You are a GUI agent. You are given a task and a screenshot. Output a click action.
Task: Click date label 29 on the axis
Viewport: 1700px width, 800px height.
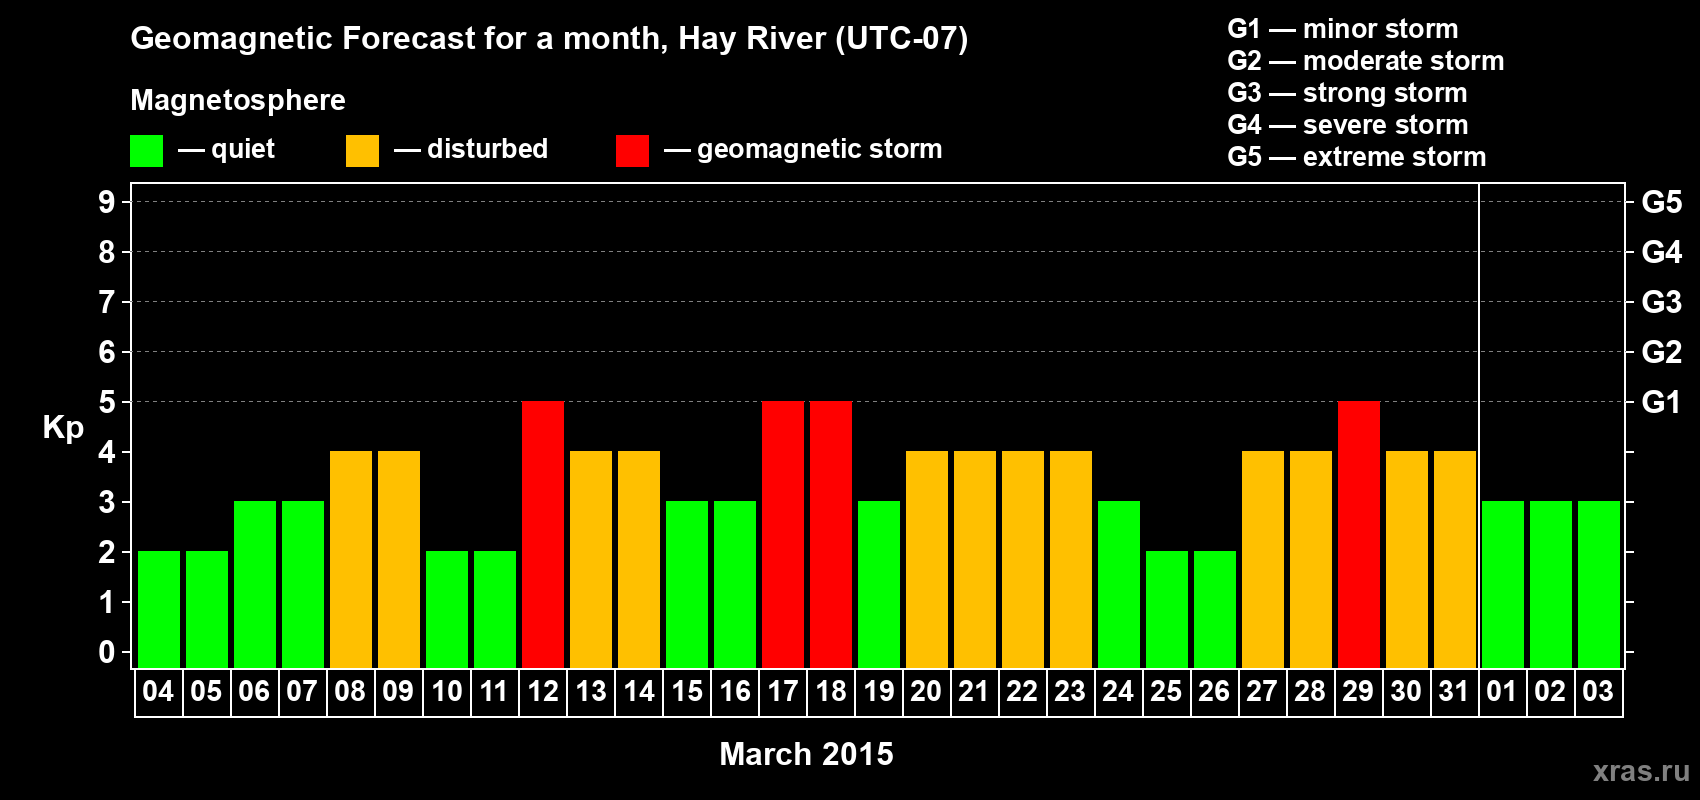point(1358,691)
